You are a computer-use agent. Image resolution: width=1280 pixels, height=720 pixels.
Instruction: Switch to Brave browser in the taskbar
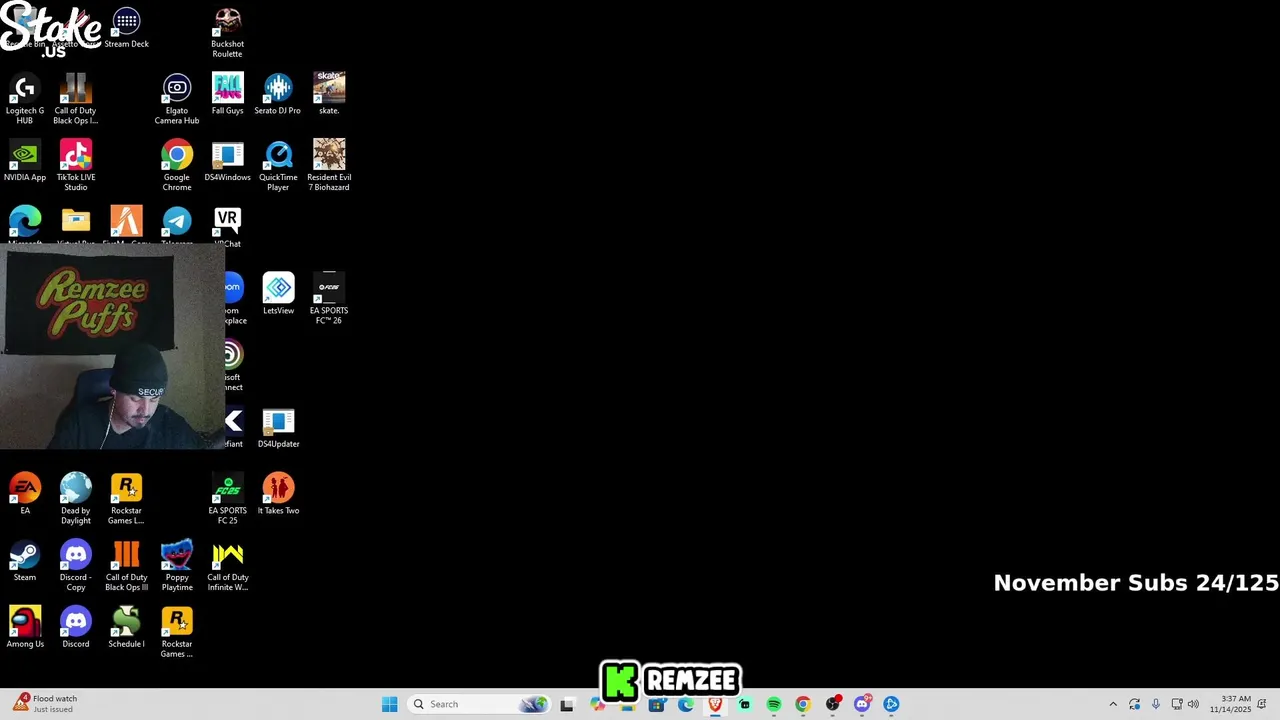point(715,704)
